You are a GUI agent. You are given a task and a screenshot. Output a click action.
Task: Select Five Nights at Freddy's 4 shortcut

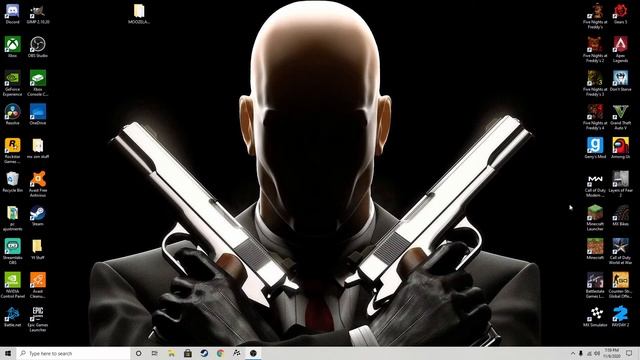595,116
